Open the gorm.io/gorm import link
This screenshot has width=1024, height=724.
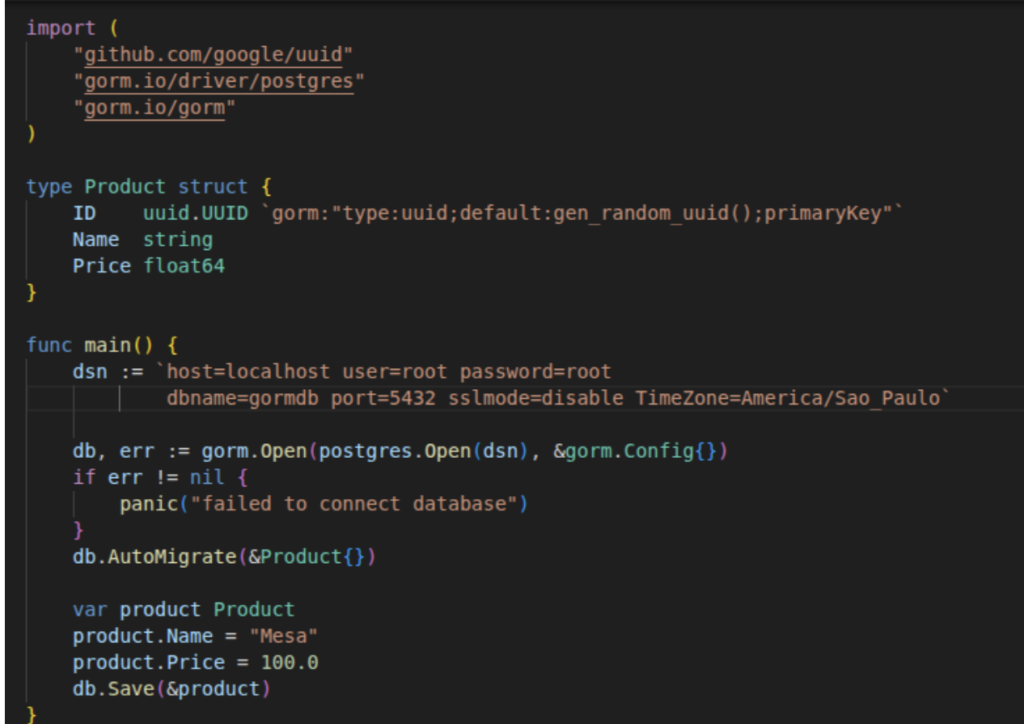pyautogui.click(x=155, y=107)
